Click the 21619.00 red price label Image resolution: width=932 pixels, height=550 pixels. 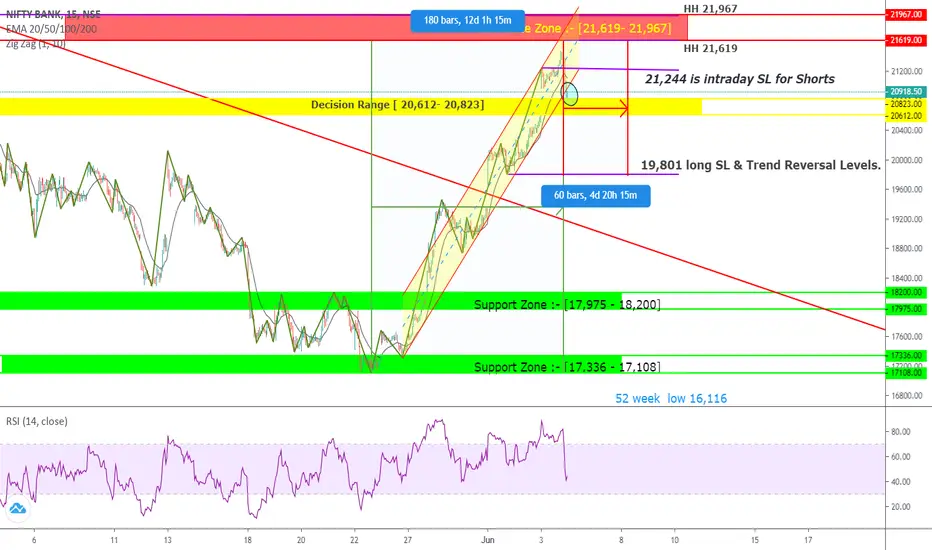tap(906, 40)
